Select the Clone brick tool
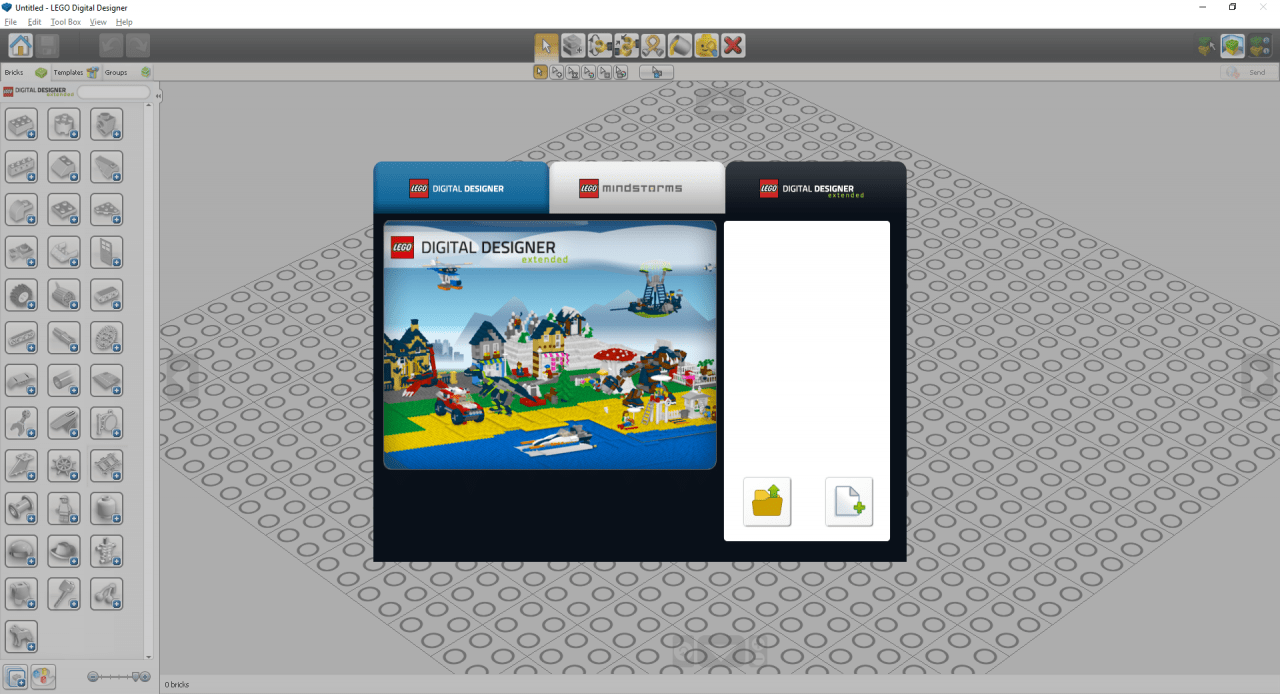 point(573,45)
